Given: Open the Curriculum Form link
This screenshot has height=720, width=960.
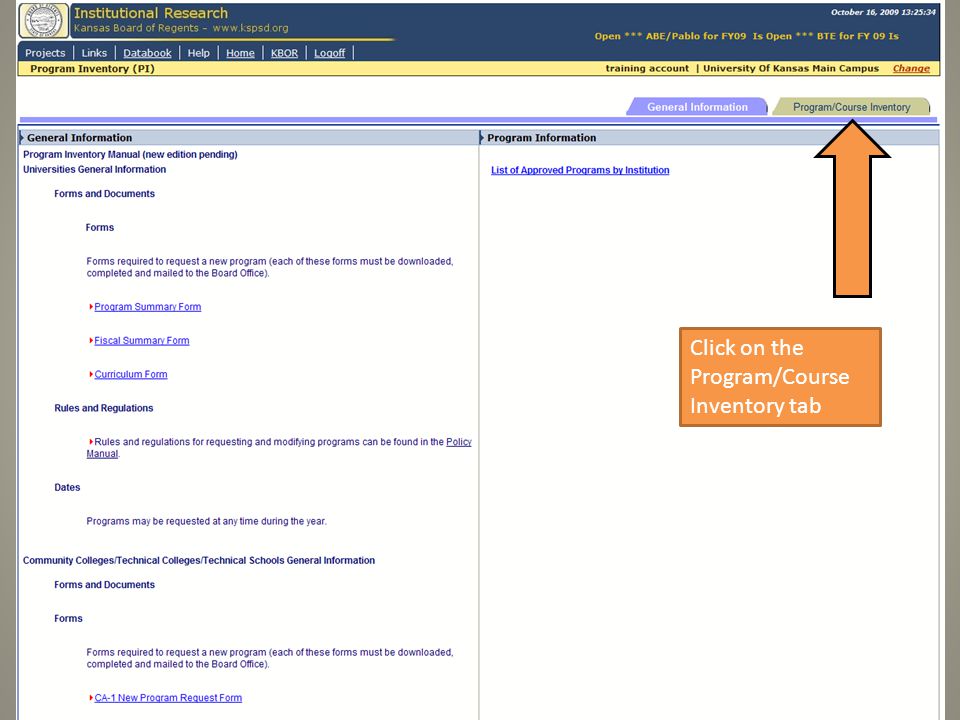Looking at the screenshot, I should coord(130,374).
